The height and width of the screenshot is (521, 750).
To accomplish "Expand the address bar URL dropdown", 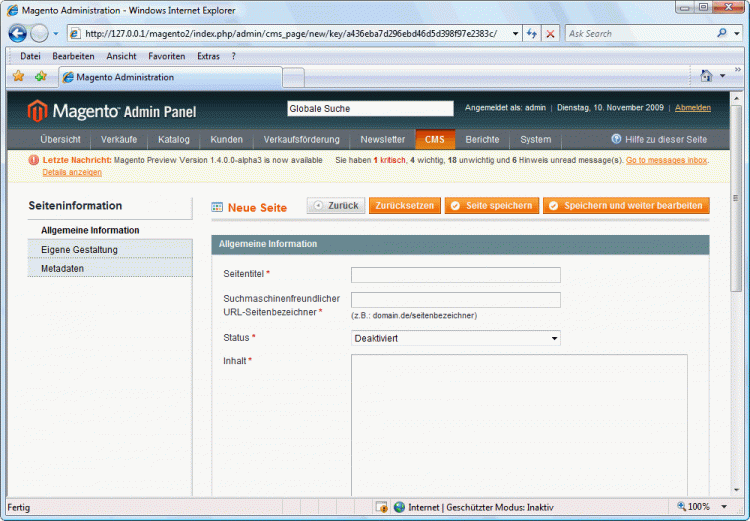I will coord(515,33).
